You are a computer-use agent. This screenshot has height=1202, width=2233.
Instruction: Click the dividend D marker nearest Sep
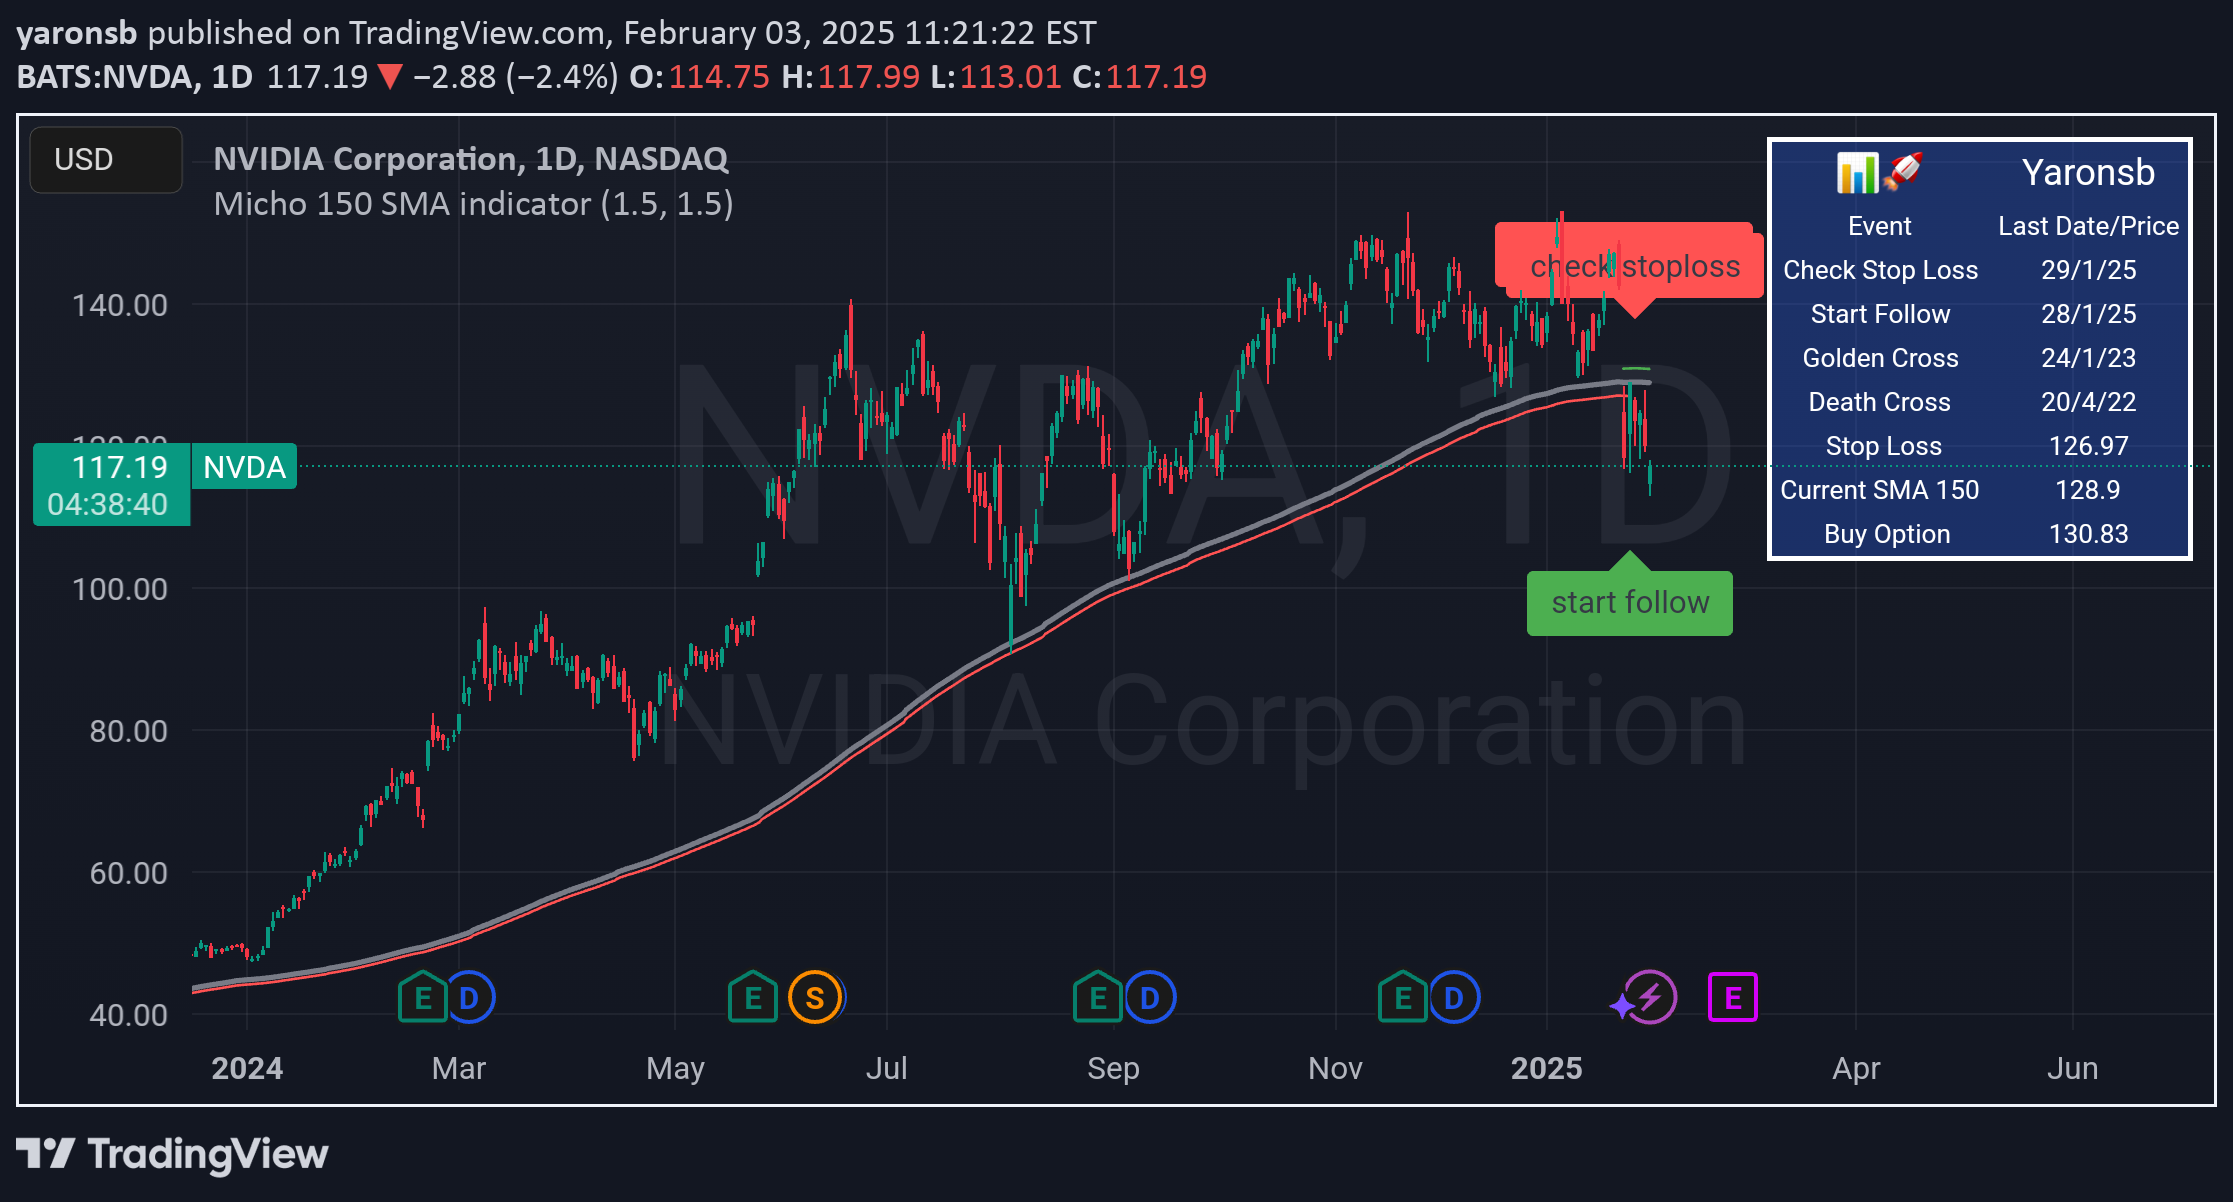coord(1150,998)
